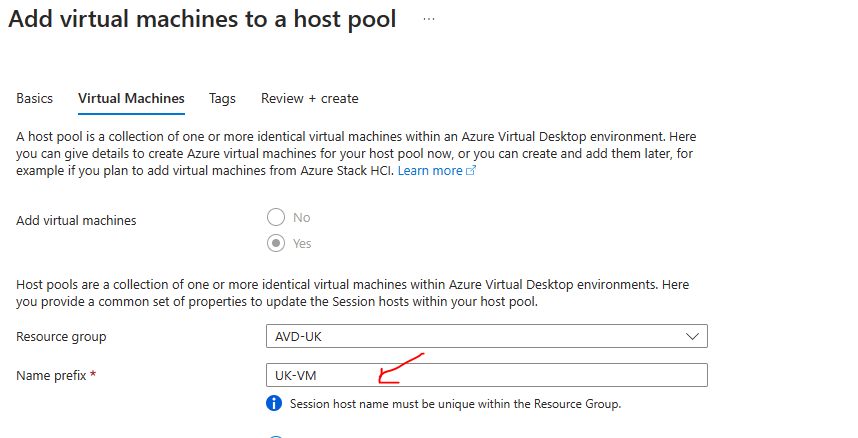Click the session host name uniqueness message
This screenshot has width=858, height=438.
[x=455, y=404]
